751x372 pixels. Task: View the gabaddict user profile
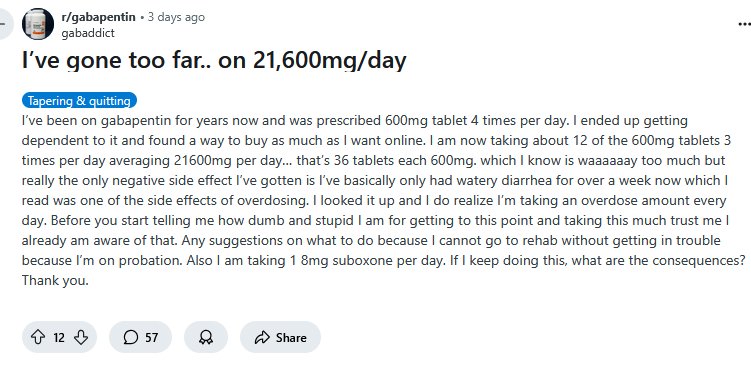tap(88, 33)
